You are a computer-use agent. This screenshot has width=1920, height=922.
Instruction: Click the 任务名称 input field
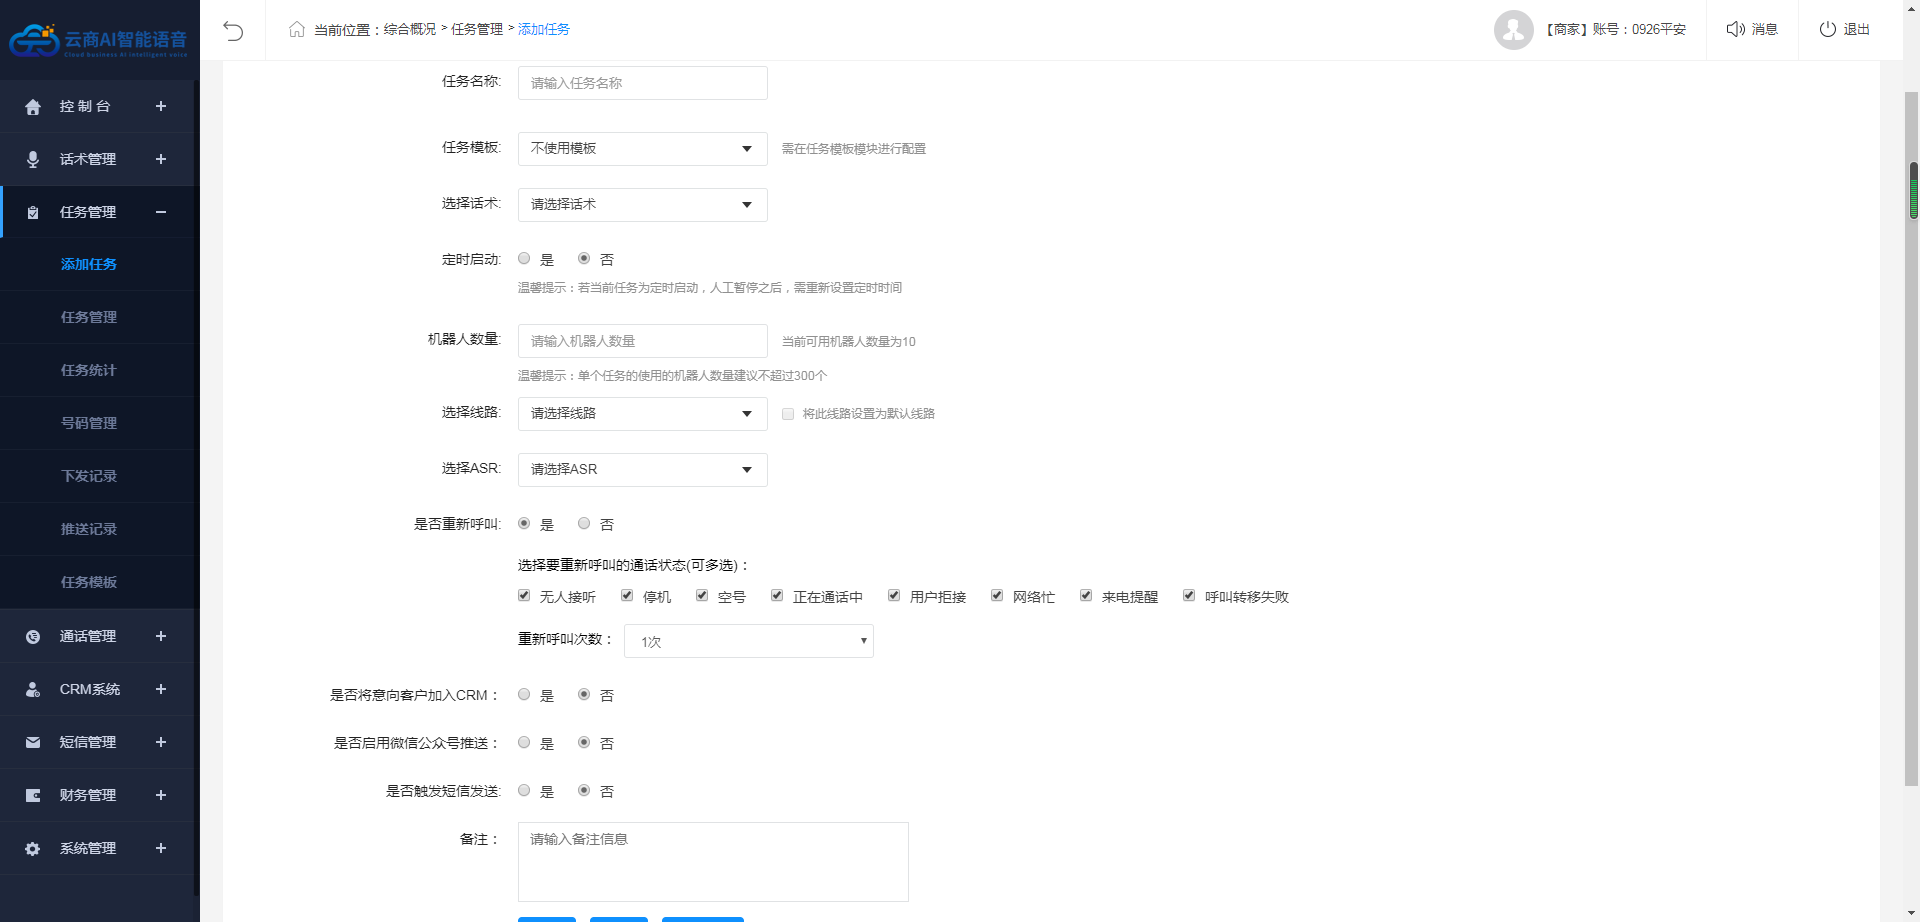642,83
